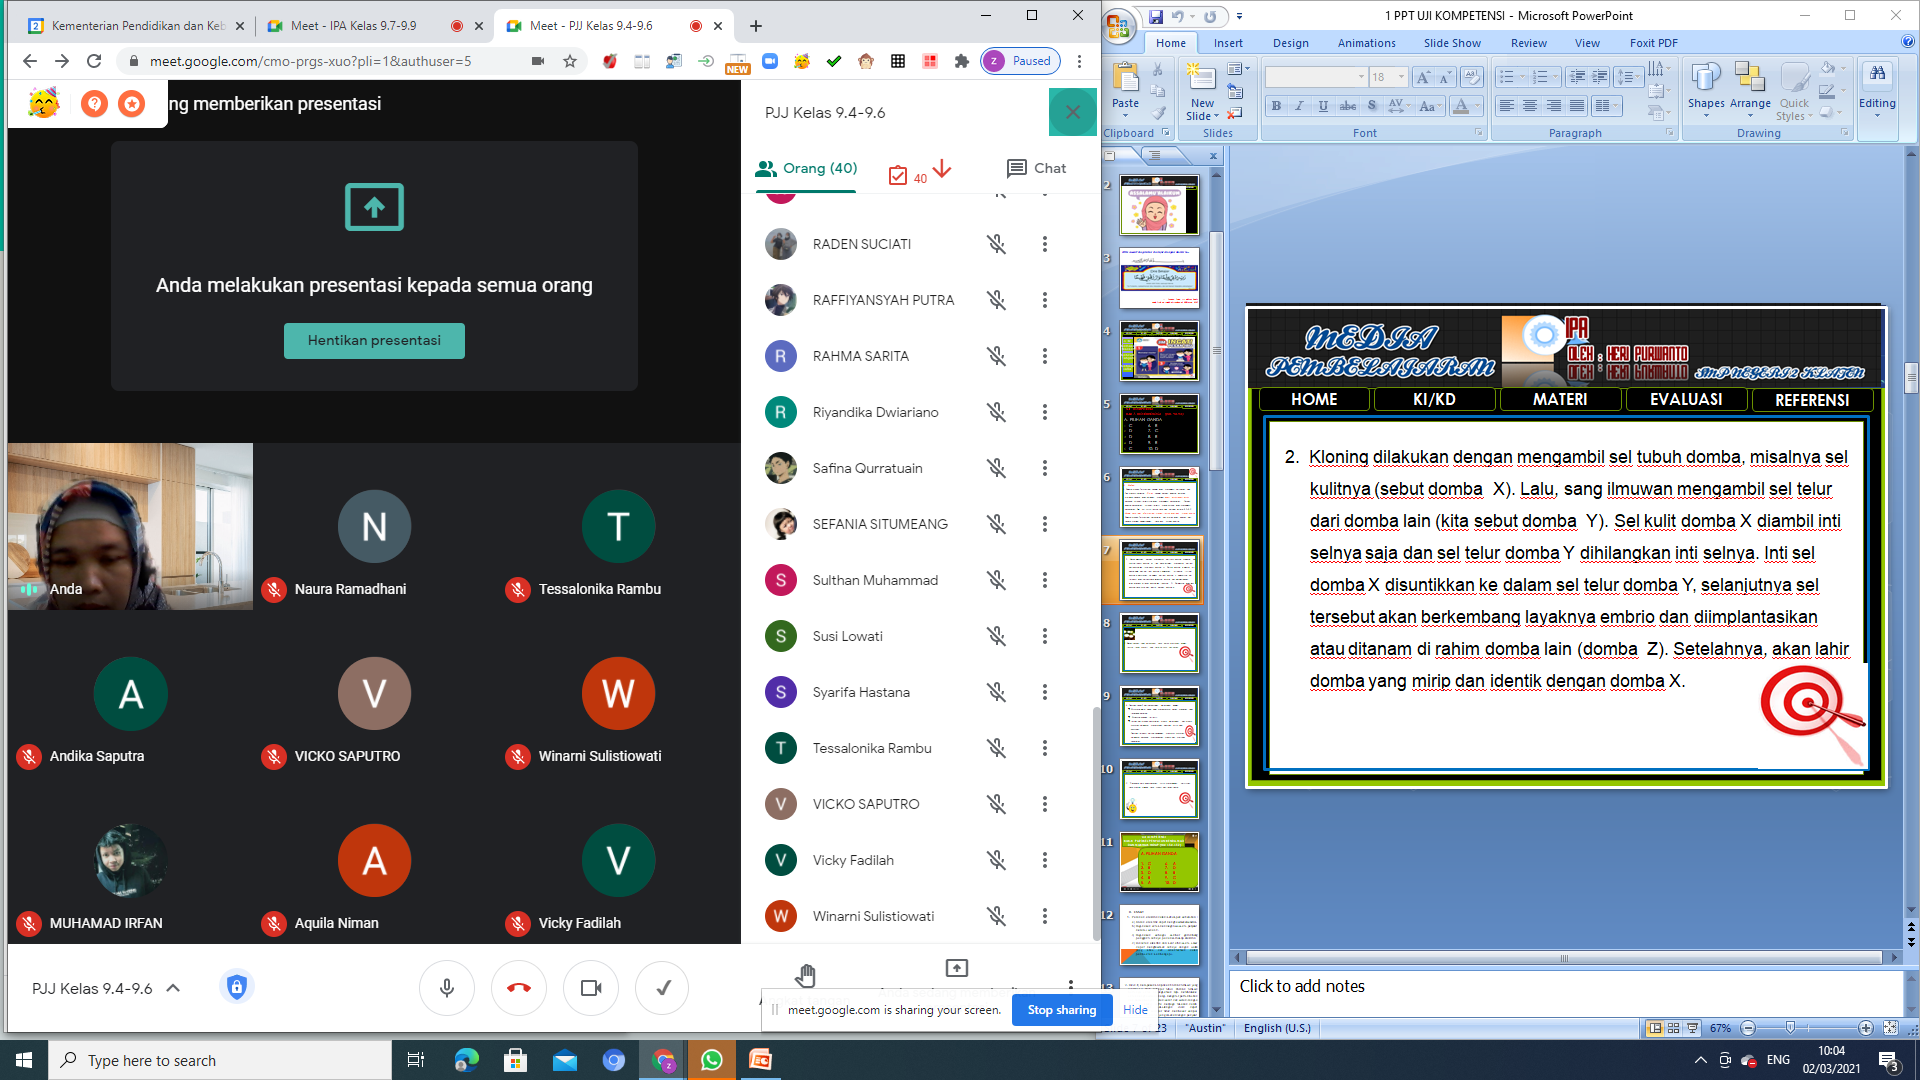The image size is (1920, 1080).
Task: Toggle the microphone mute button
Action: click(x=446, y=988)
